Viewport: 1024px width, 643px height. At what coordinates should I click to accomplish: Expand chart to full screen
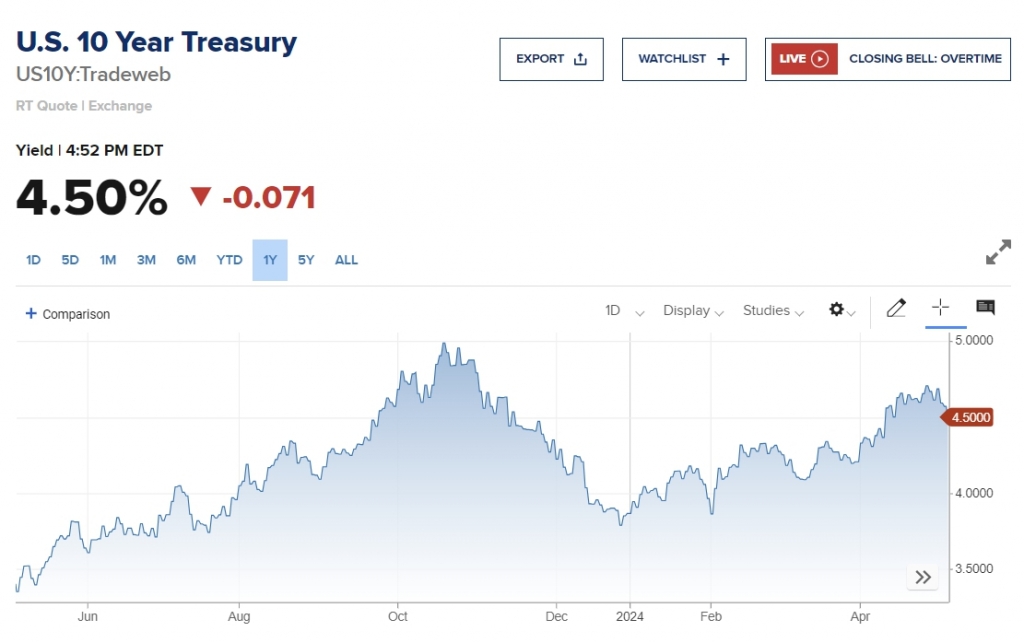click(x=998, y=253)
